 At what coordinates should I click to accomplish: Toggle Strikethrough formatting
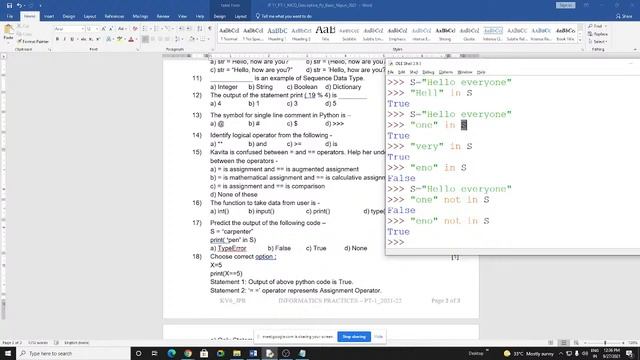(83, 39)
